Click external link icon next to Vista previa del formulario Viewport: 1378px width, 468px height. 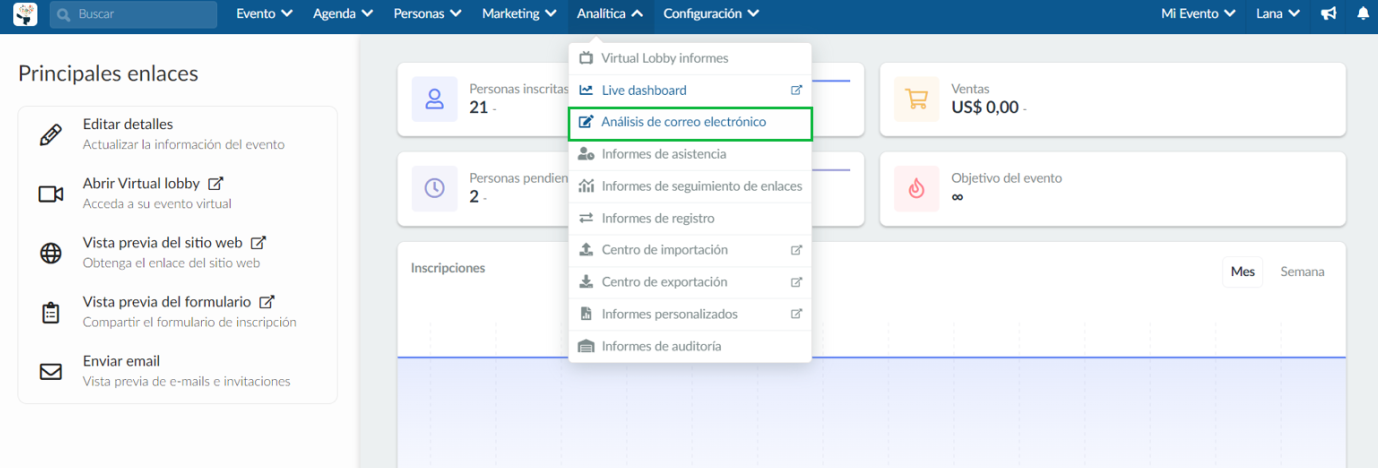tap(267, 301)
